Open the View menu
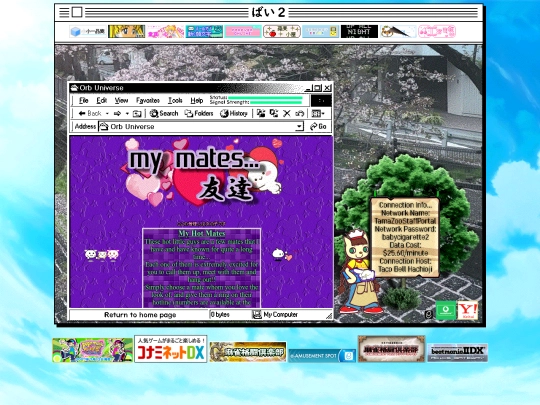This screenshot has width=540, height=405. click(x=121, y=101)
